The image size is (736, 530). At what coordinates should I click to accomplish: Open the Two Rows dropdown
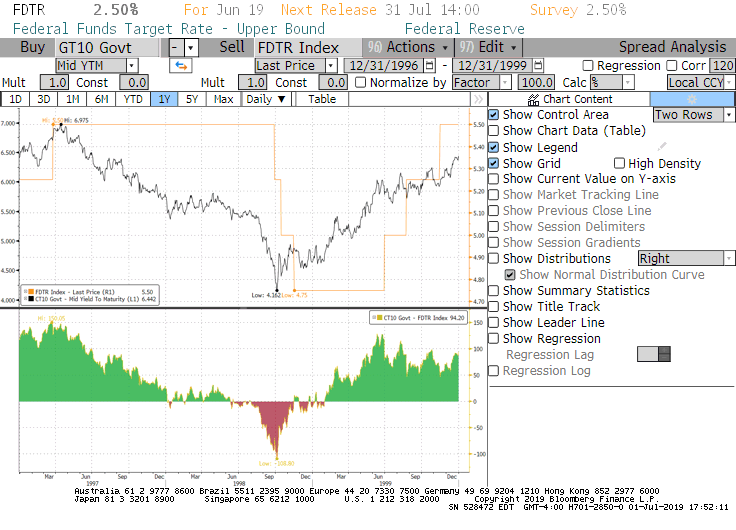coord(693,115)
